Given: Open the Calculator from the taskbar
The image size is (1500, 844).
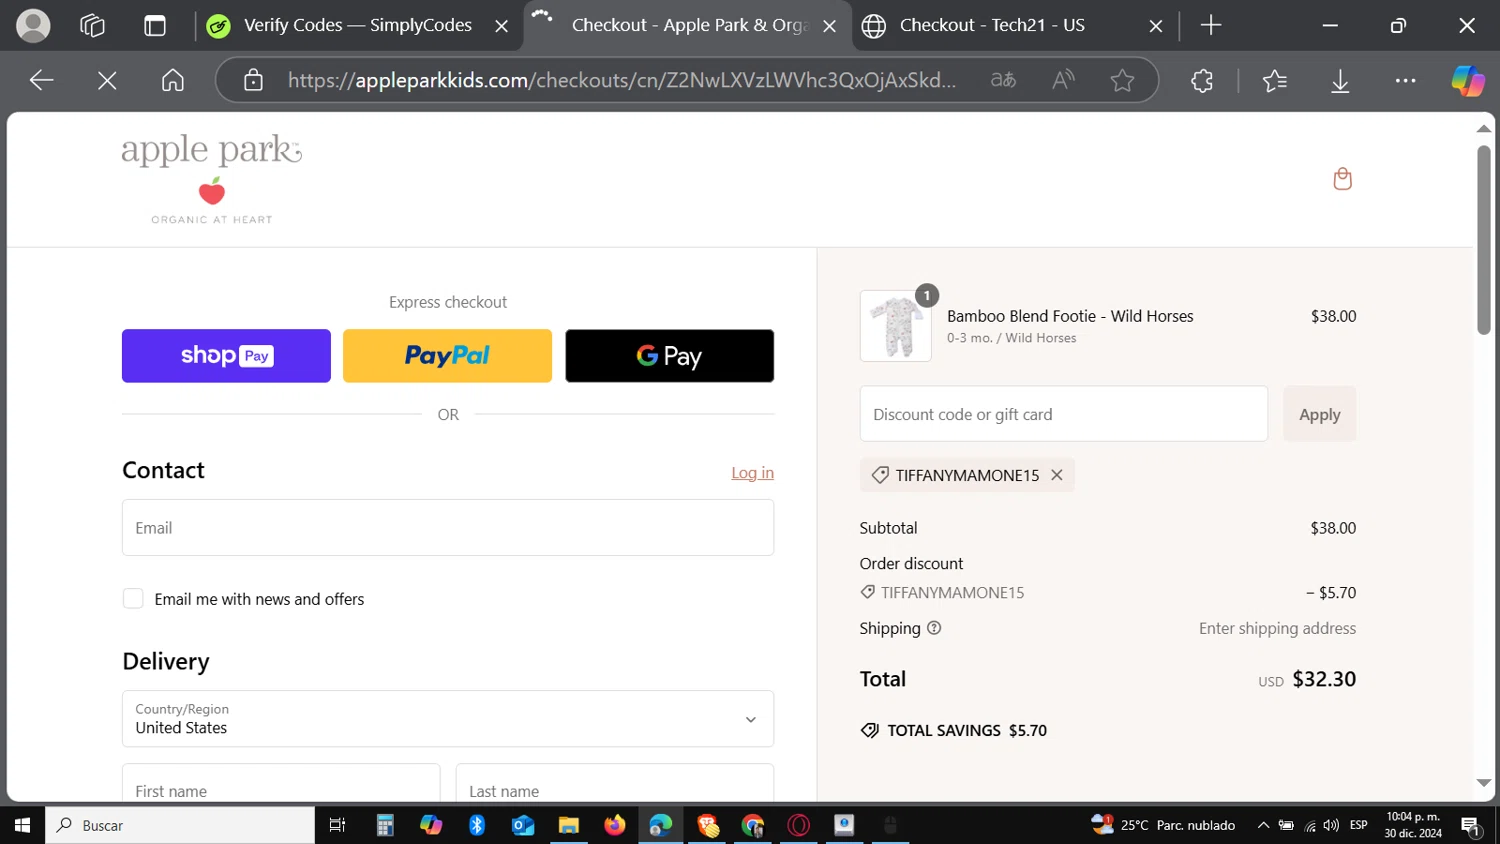Looking at the screenshot, I should 385,825.
